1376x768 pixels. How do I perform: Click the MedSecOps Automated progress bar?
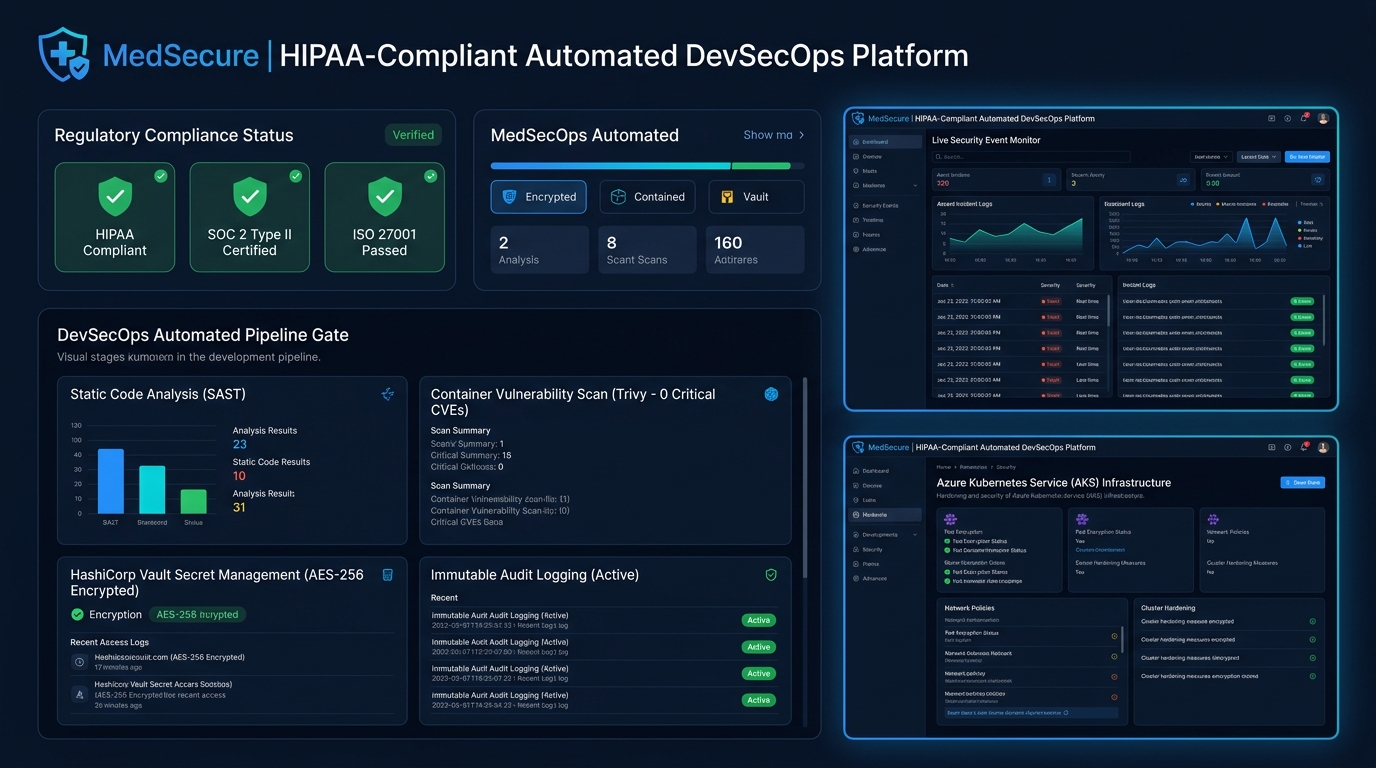click(647, 166)
